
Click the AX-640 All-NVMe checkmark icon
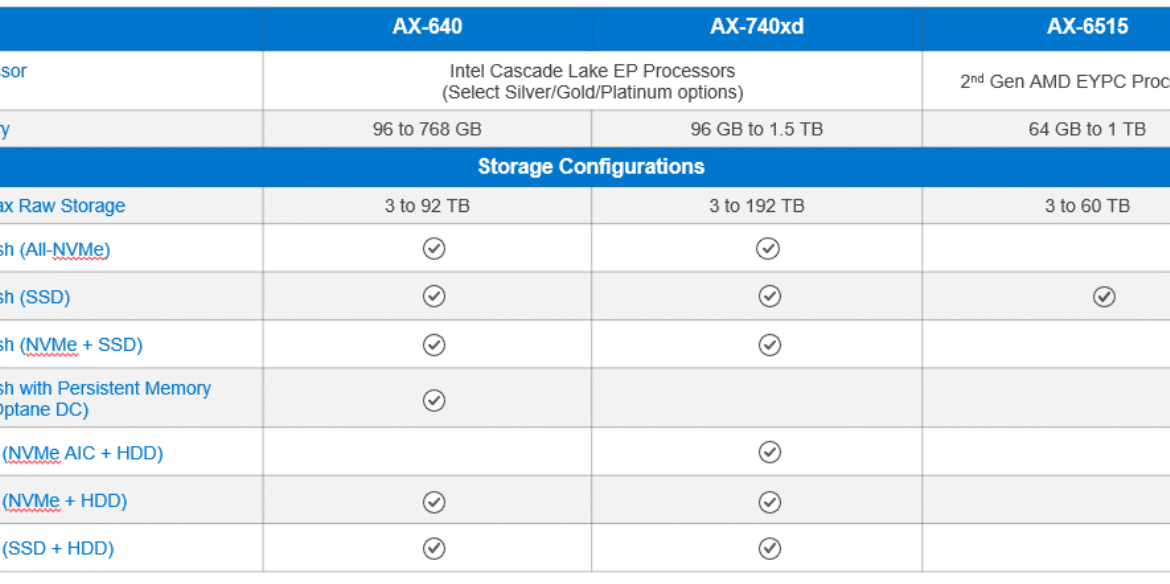434,248
